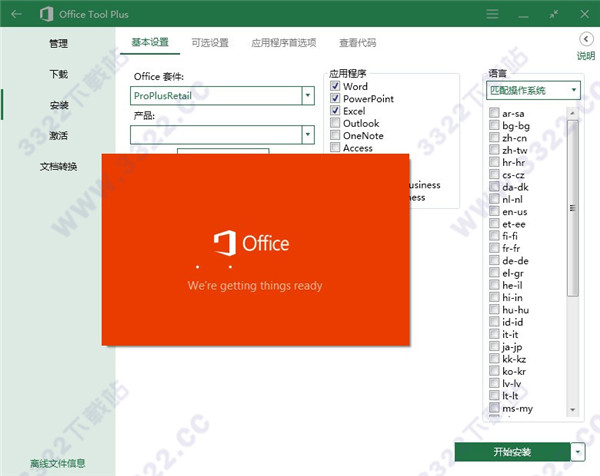Click the 说明 help label
600x476 pixels.
point(586,56)
